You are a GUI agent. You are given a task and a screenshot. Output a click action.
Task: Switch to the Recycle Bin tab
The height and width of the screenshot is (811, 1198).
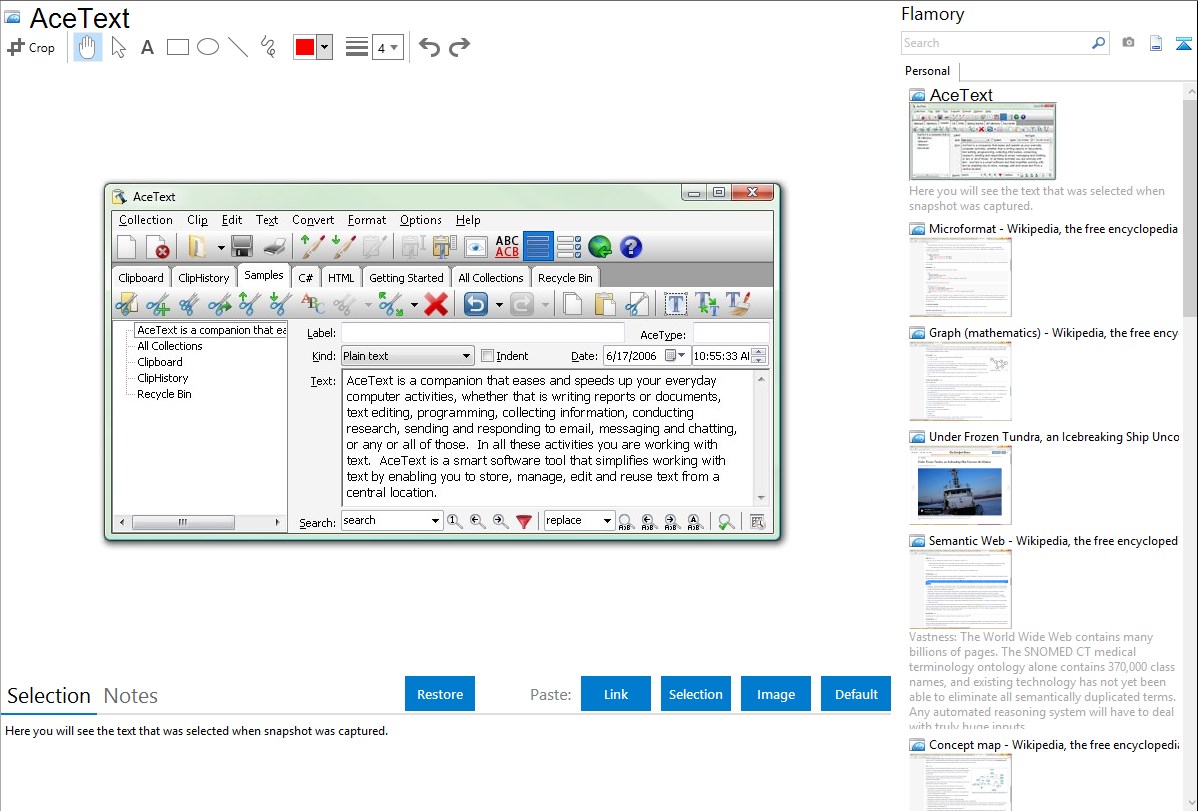565,277
